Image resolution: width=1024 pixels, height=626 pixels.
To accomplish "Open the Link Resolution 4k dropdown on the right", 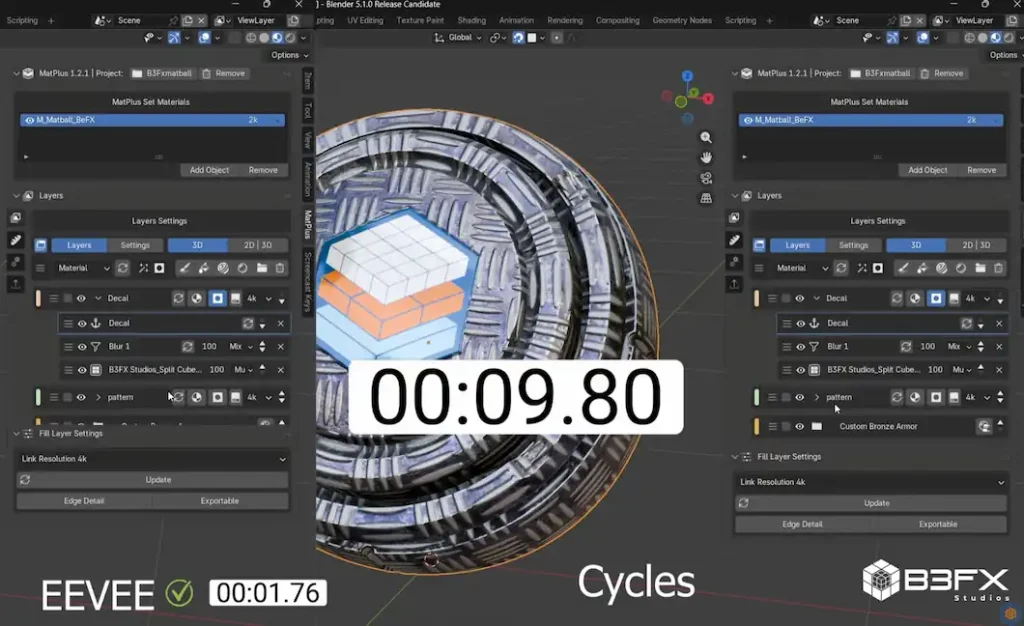I will point(870,482).
